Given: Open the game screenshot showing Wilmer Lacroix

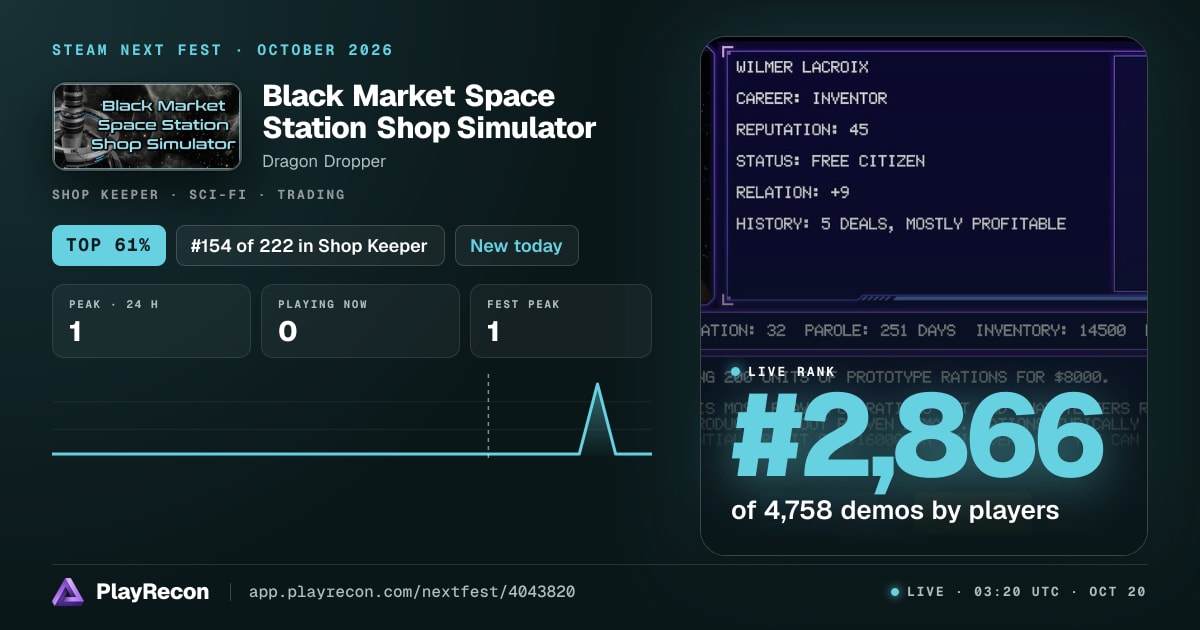Looking at the screenshot, I should (x=924, y=296).
